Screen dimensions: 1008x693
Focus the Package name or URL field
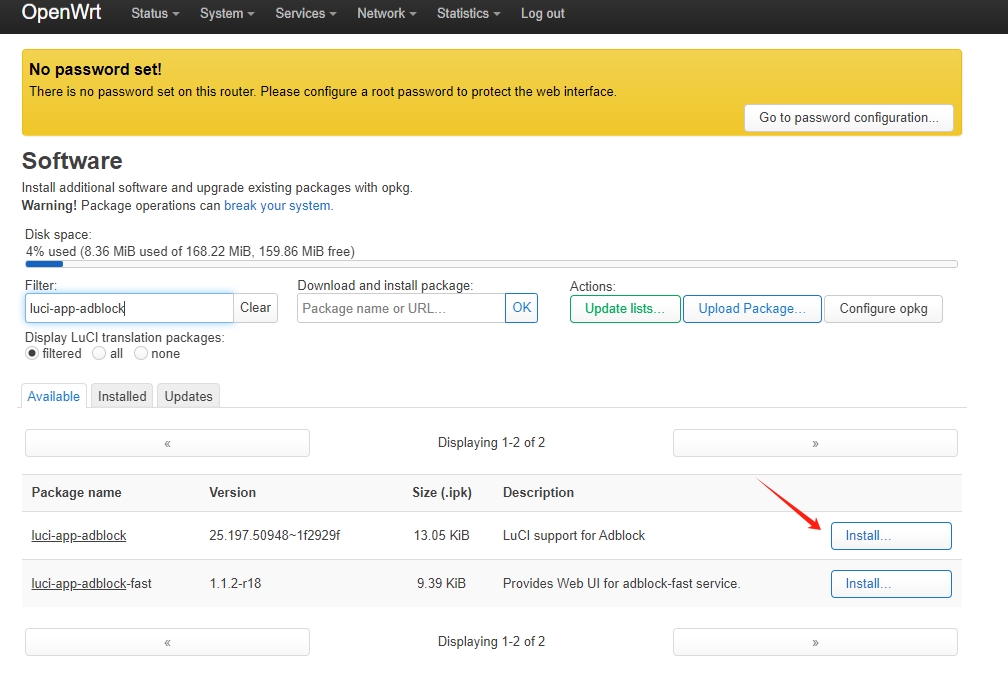click(401, 309)
